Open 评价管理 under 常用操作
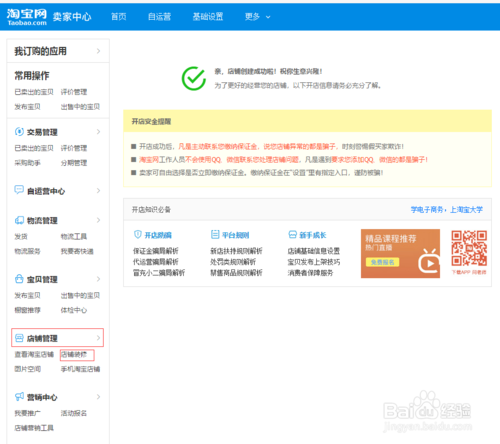Image resolution: width=500 pixels, height=444 pixels. click(x=74, y=92)
